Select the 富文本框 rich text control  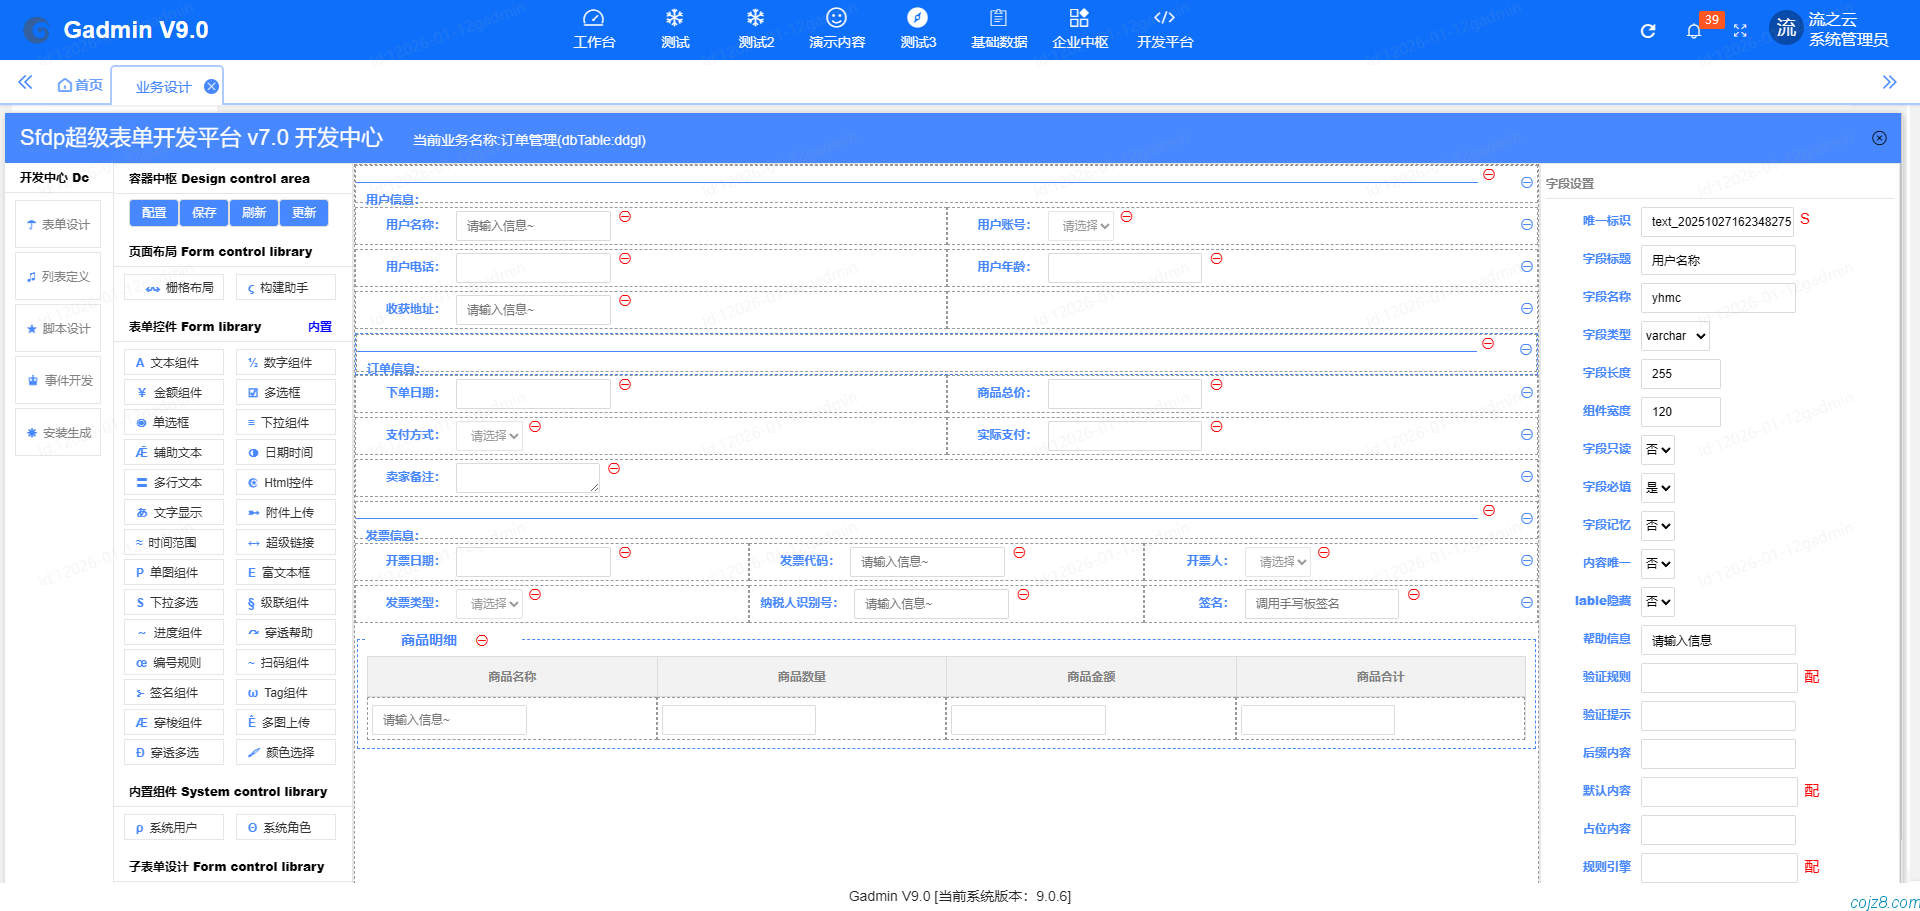(285, 572)
